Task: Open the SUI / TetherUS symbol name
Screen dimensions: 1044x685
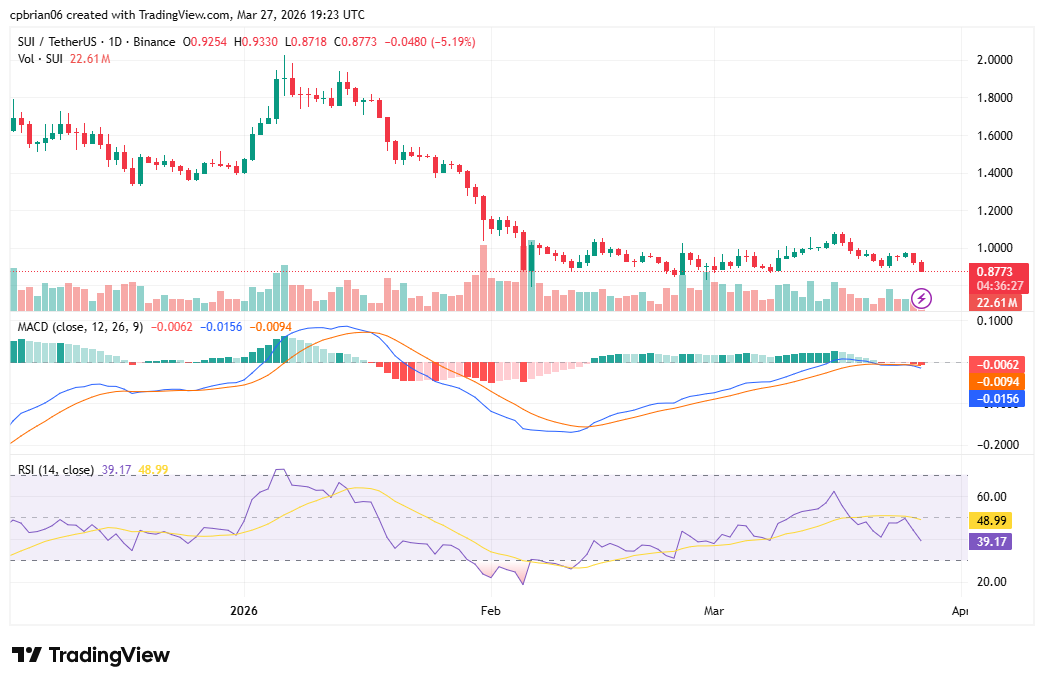Action: [58, 42]
